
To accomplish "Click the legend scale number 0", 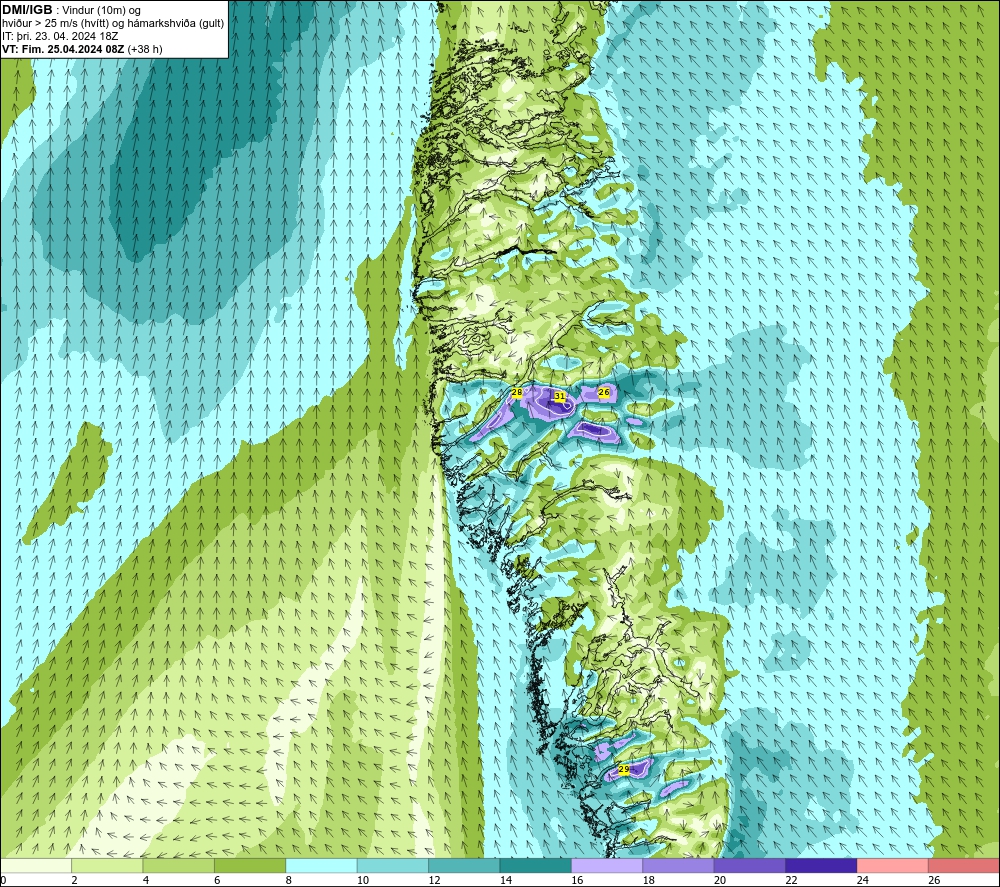I will (x=4, y=880).
